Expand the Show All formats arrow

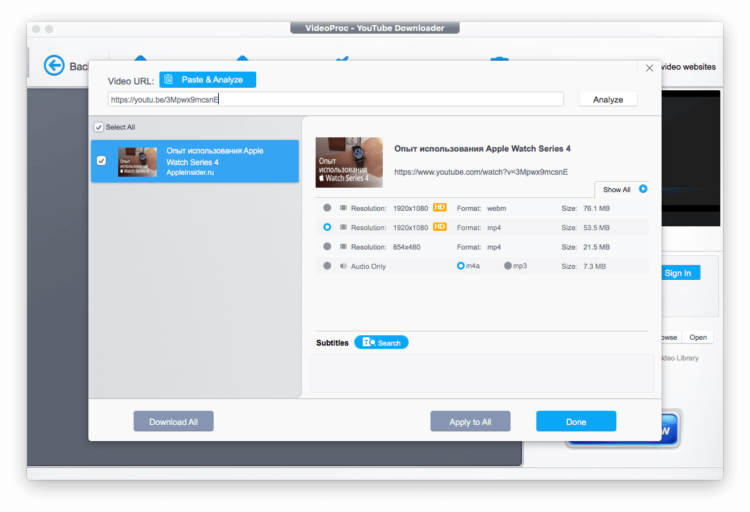(x=643, y=189)
